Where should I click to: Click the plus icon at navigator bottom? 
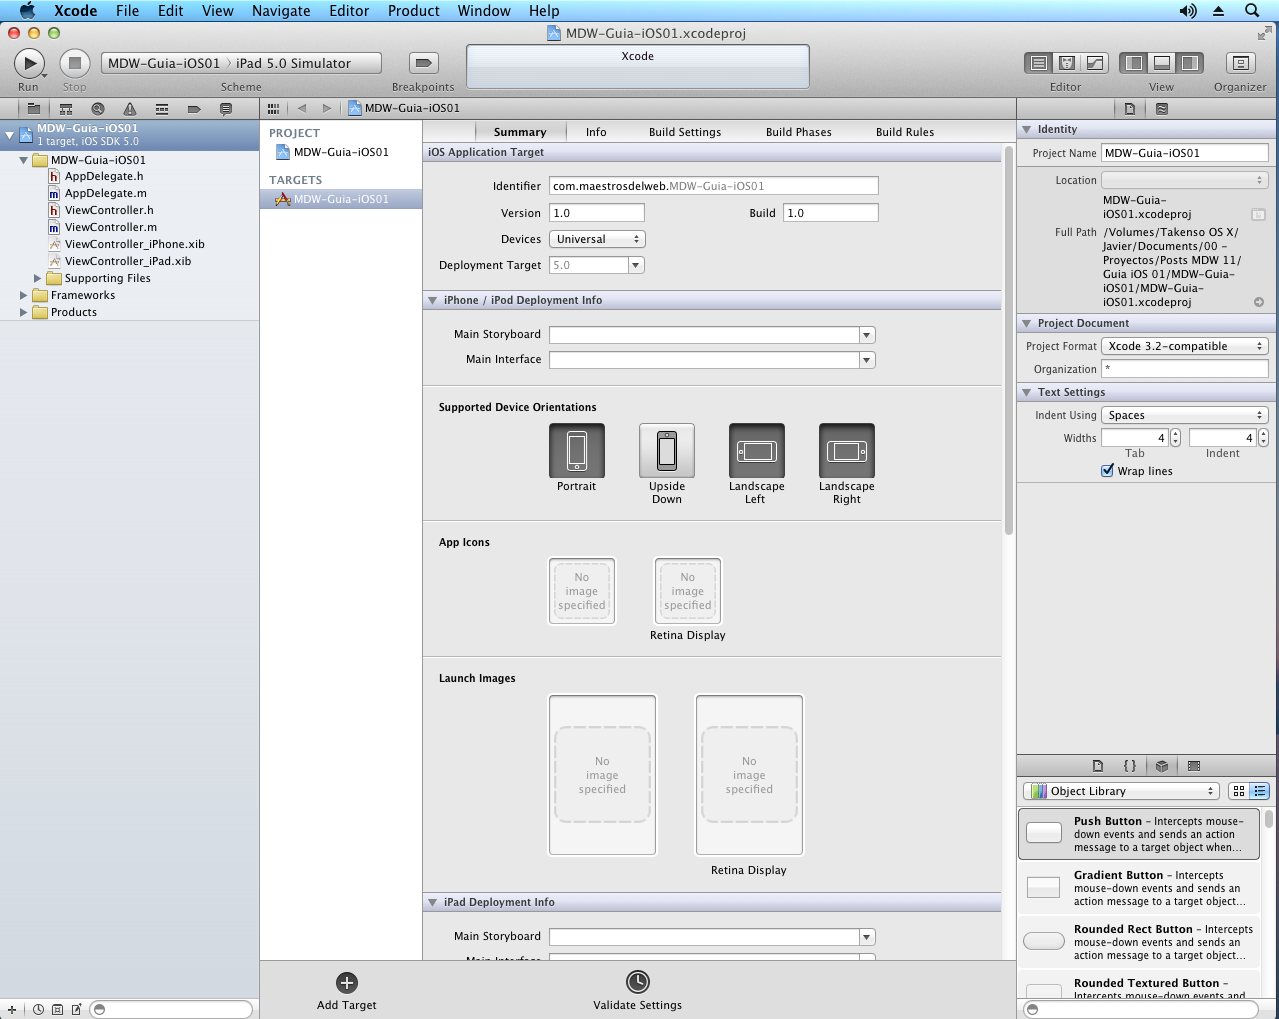pos(12,1010)
